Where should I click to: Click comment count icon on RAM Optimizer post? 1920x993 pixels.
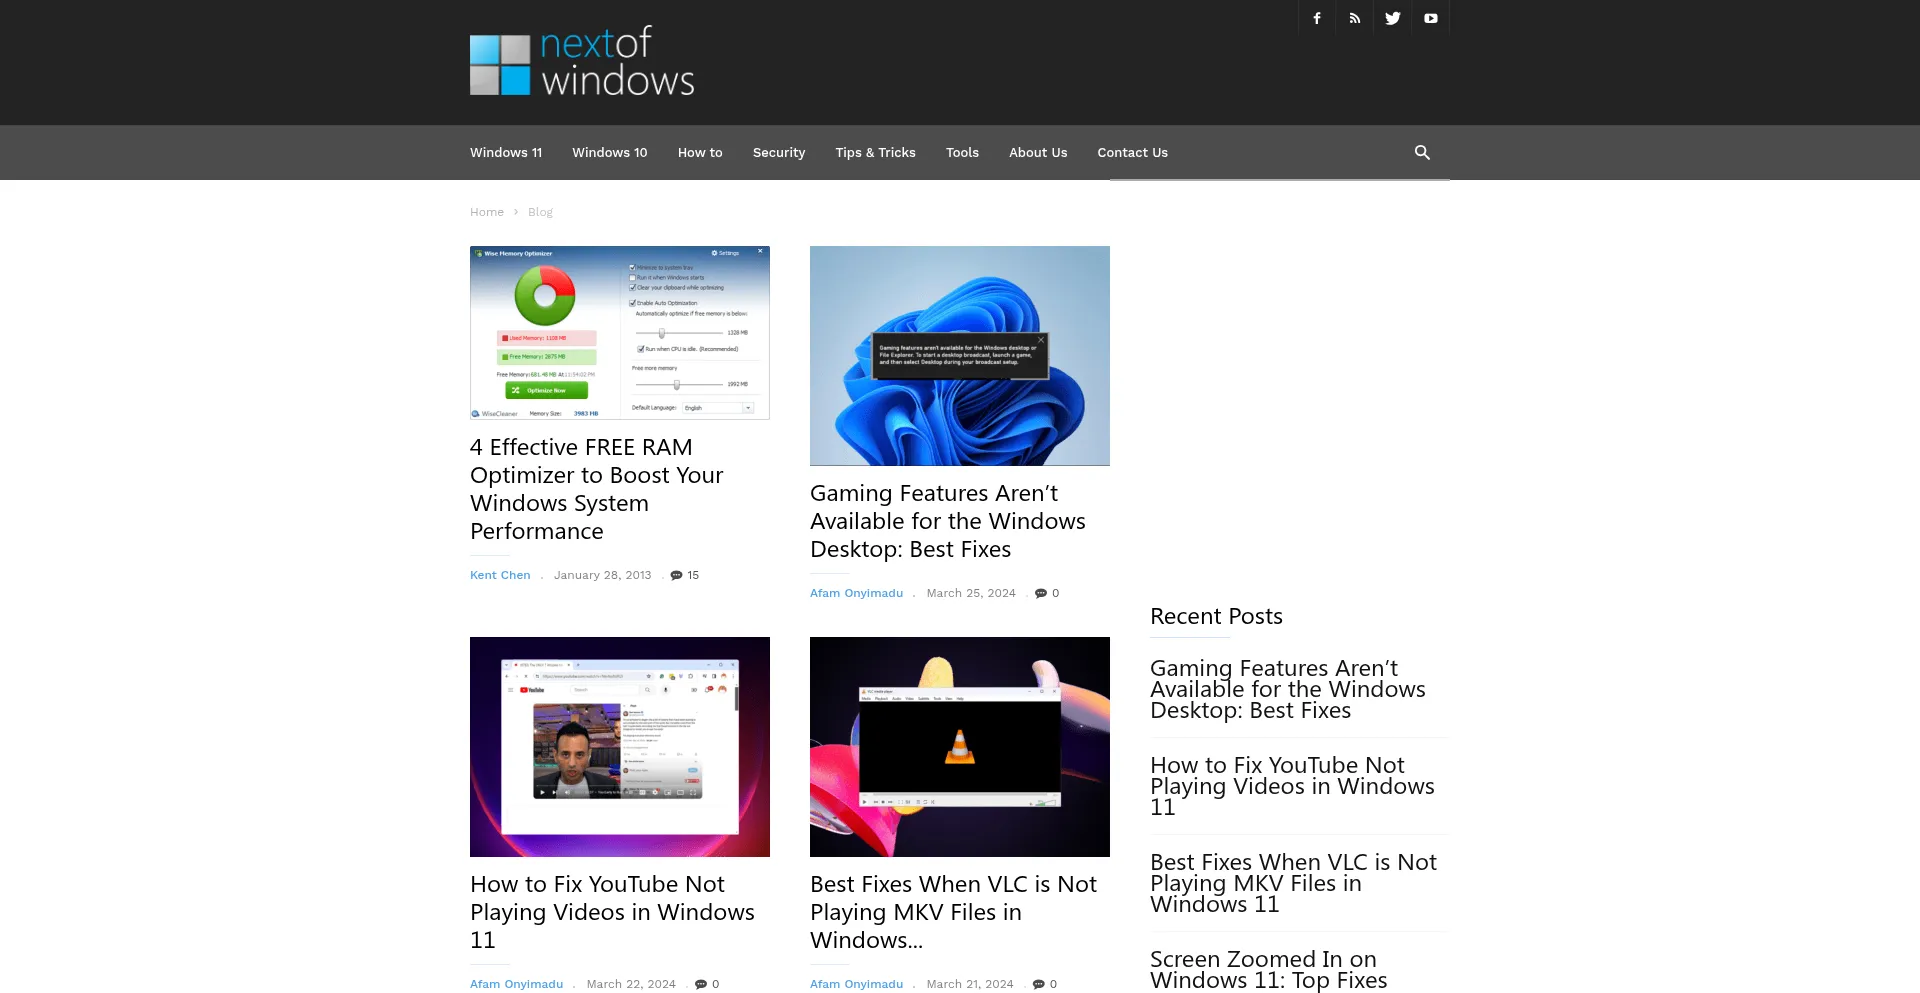click(x=677, y=575)
